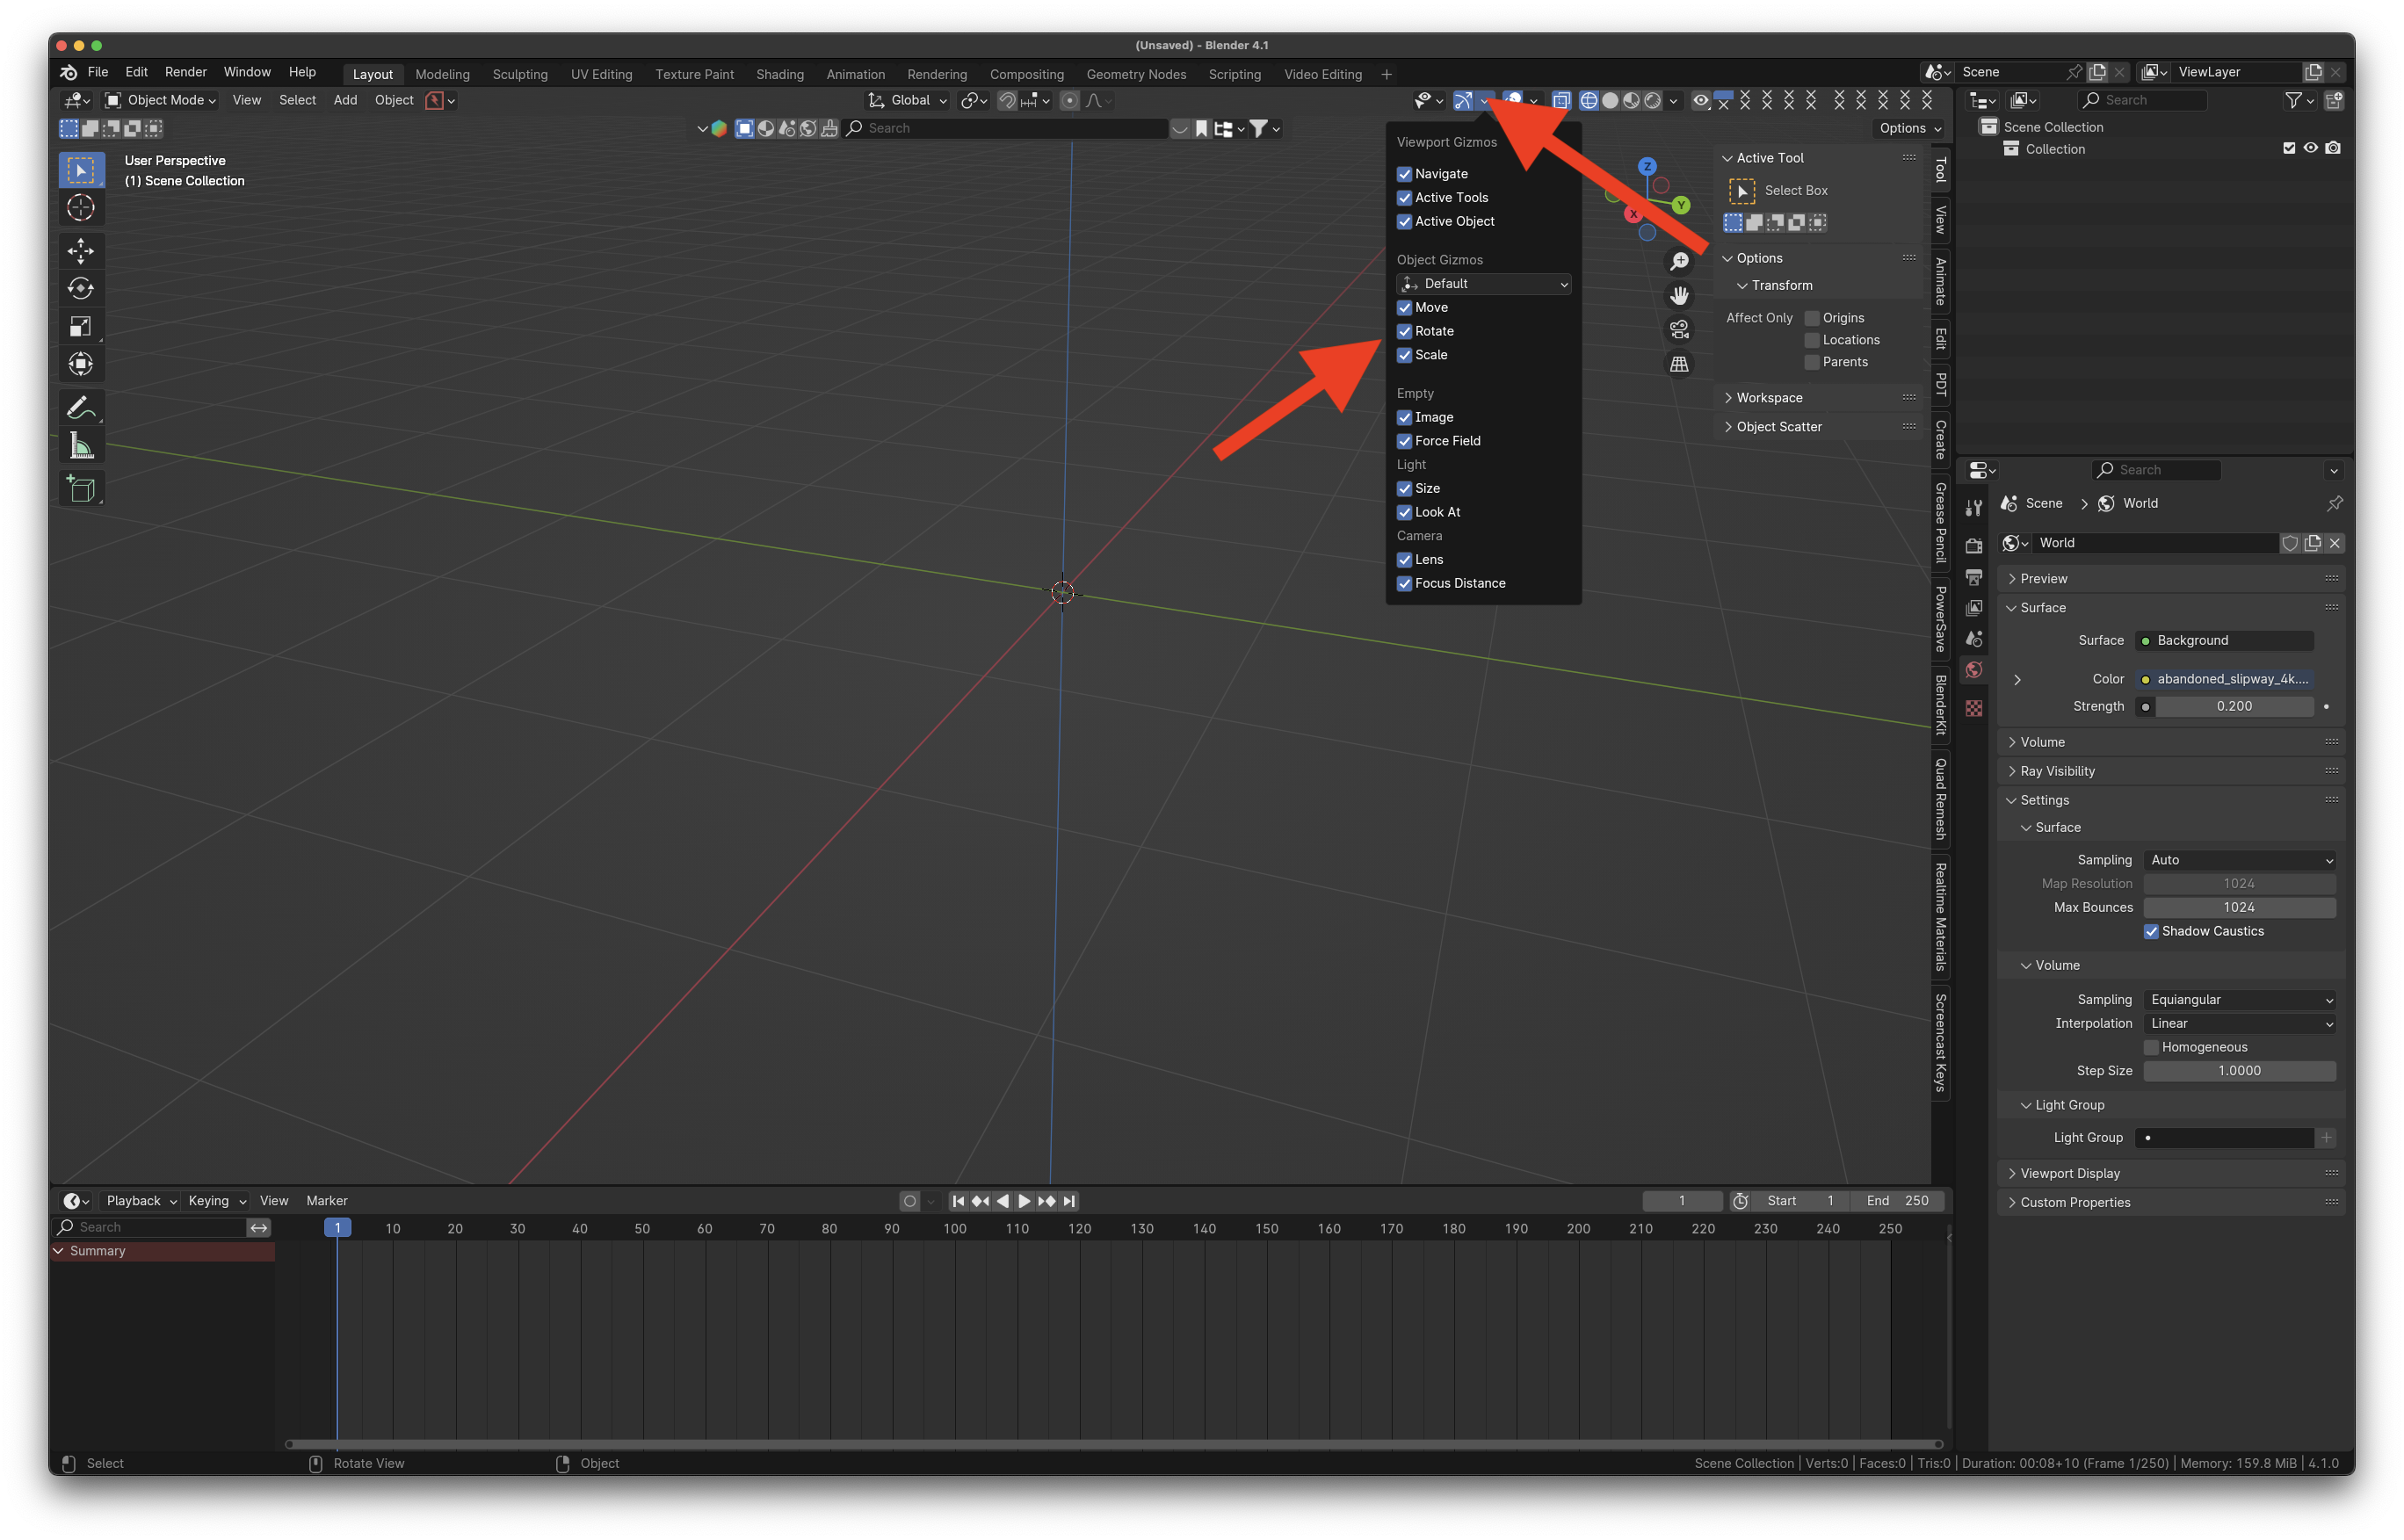The height and width of the screenshot is (1540, 2404).
Task: Uncheck the Focus Distance camera gizmo
Action: (x=1404, y=583)
